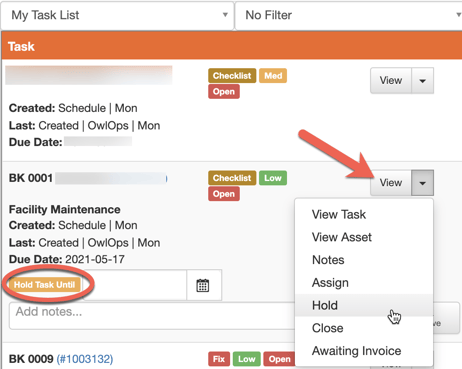Click the hold-until date input field
The height and width of the screenshot is (369, 462).
135,285
